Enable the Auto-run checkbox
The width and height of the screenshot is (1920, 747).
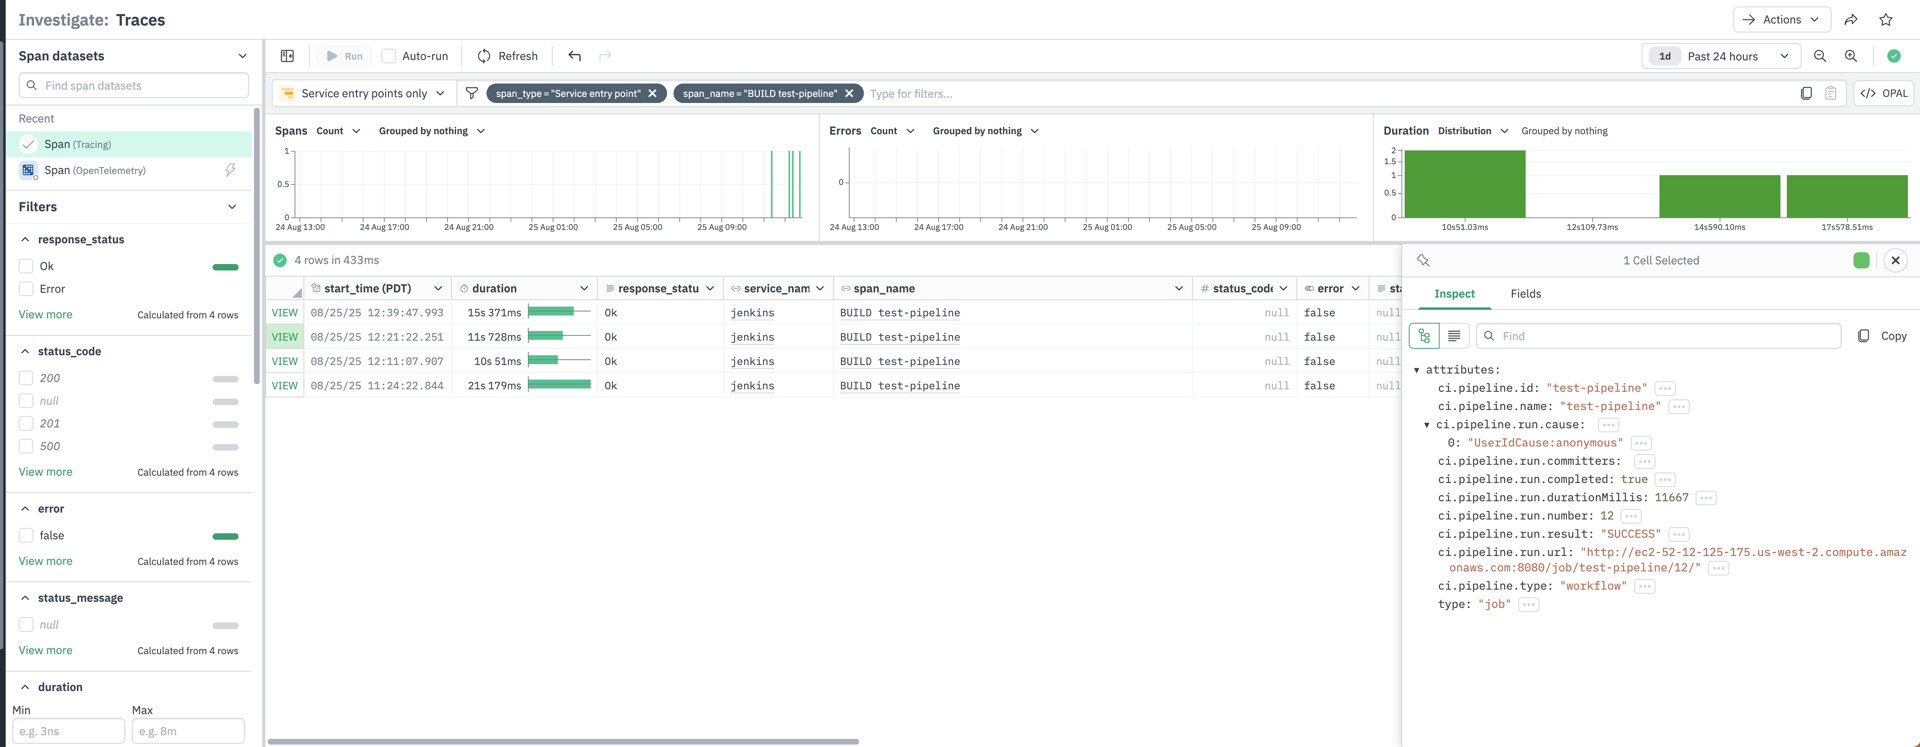click(x=389, y=56)
